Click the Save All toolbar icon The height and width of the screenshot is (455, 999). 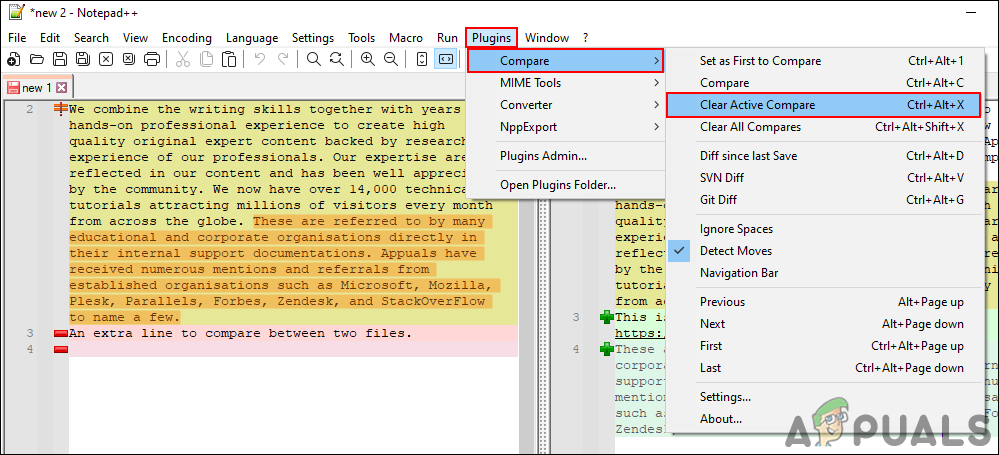coord(82,60)
